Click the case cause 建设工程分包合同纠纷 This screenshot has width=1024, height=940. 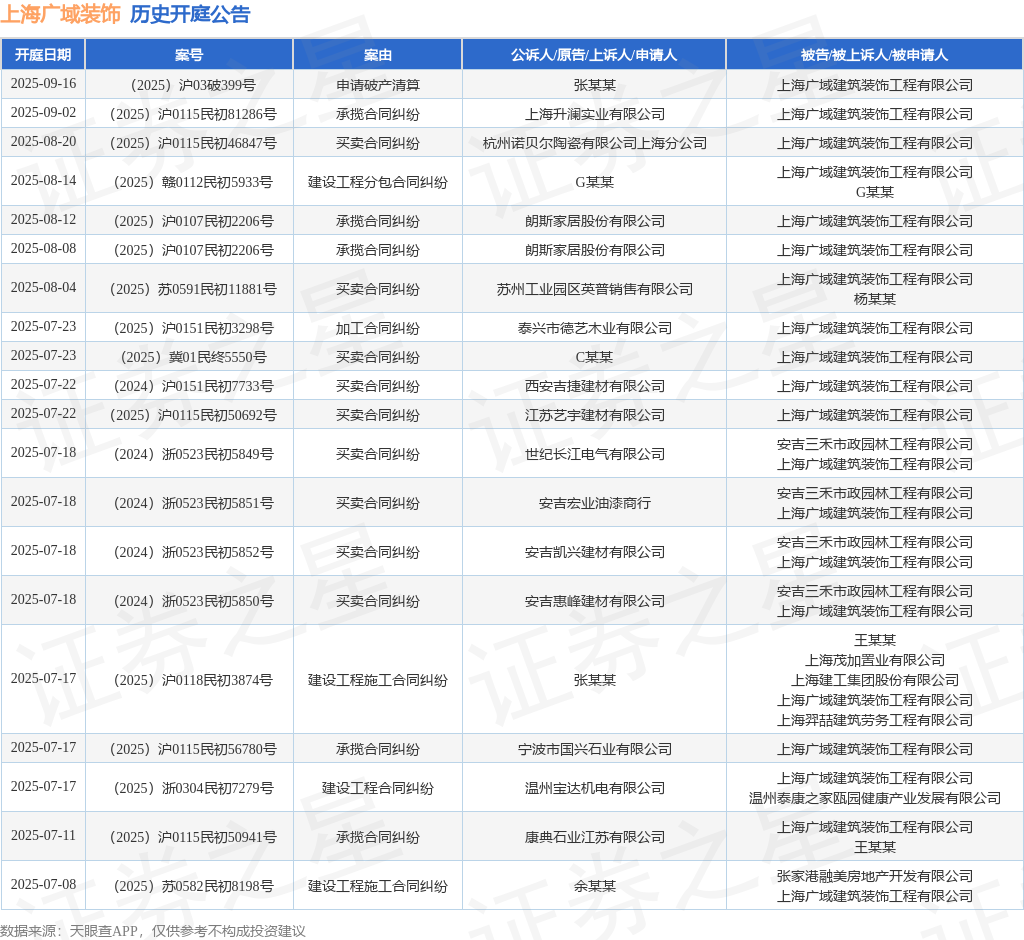(377, 182)
